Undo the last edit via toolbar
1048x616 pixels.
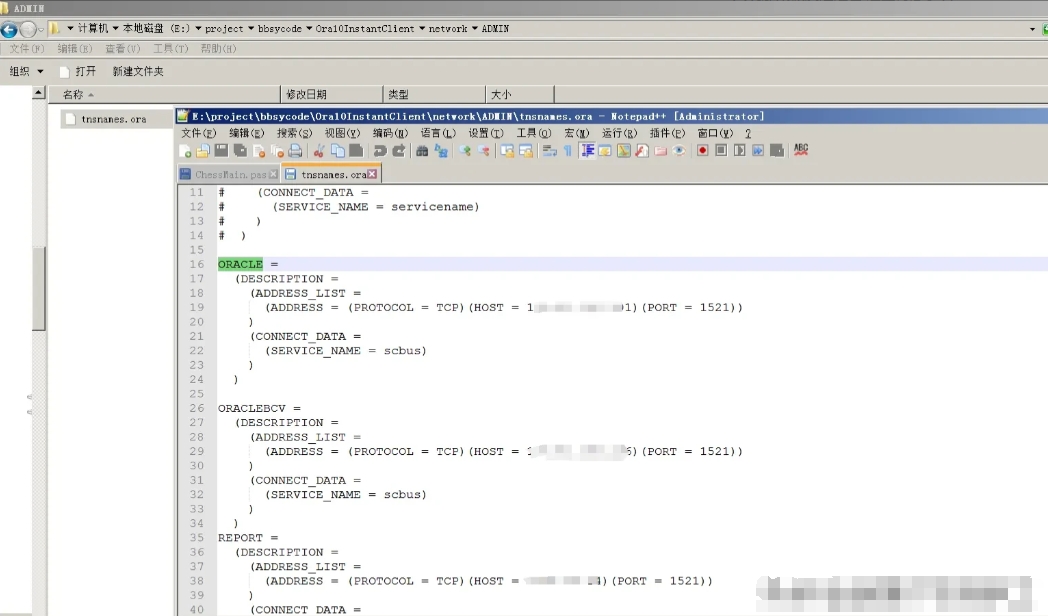point(380,151)
